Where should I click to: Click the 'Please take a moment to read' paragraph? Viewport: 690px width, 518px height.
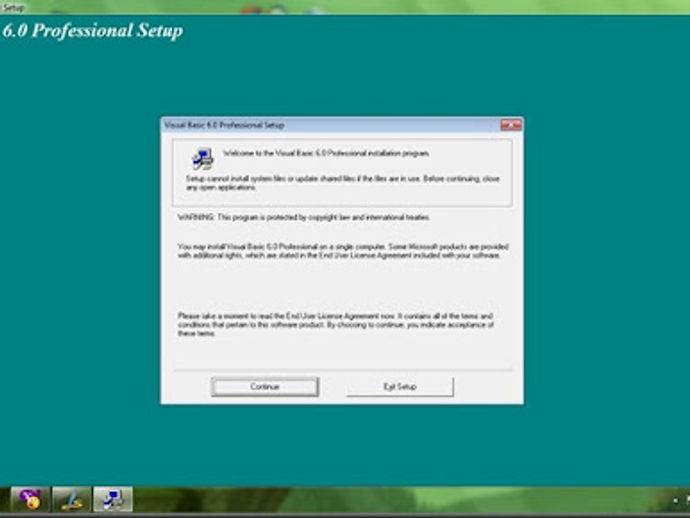click(x=335, y=324)
